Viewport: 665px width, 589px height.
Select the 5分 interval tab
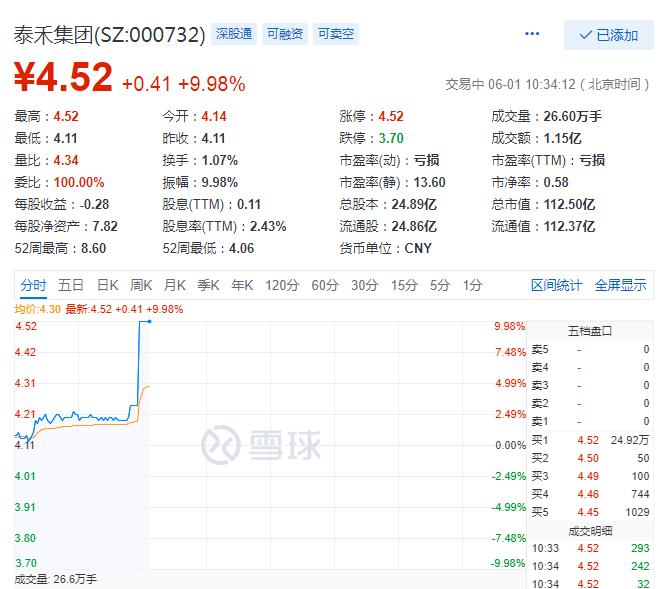pos(440,285)
